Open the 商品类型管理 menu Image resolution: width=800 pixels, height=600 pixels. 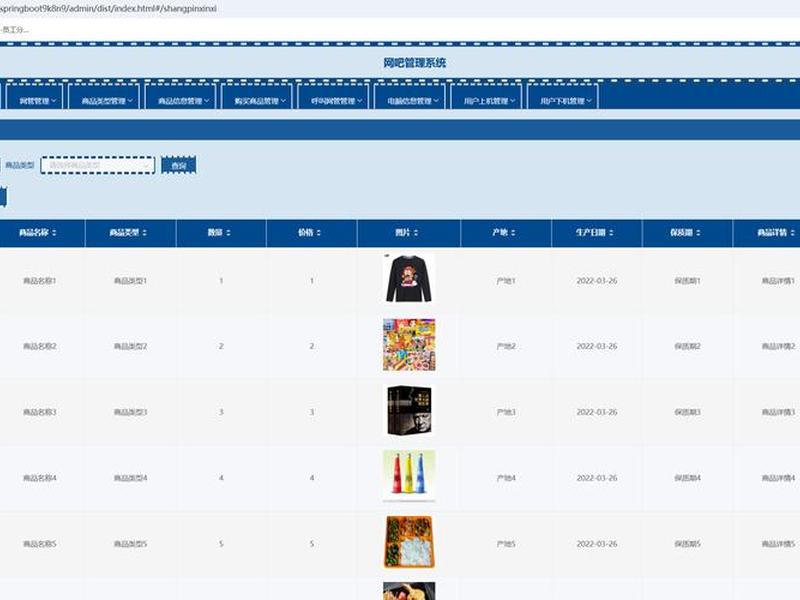pos(104,97)
